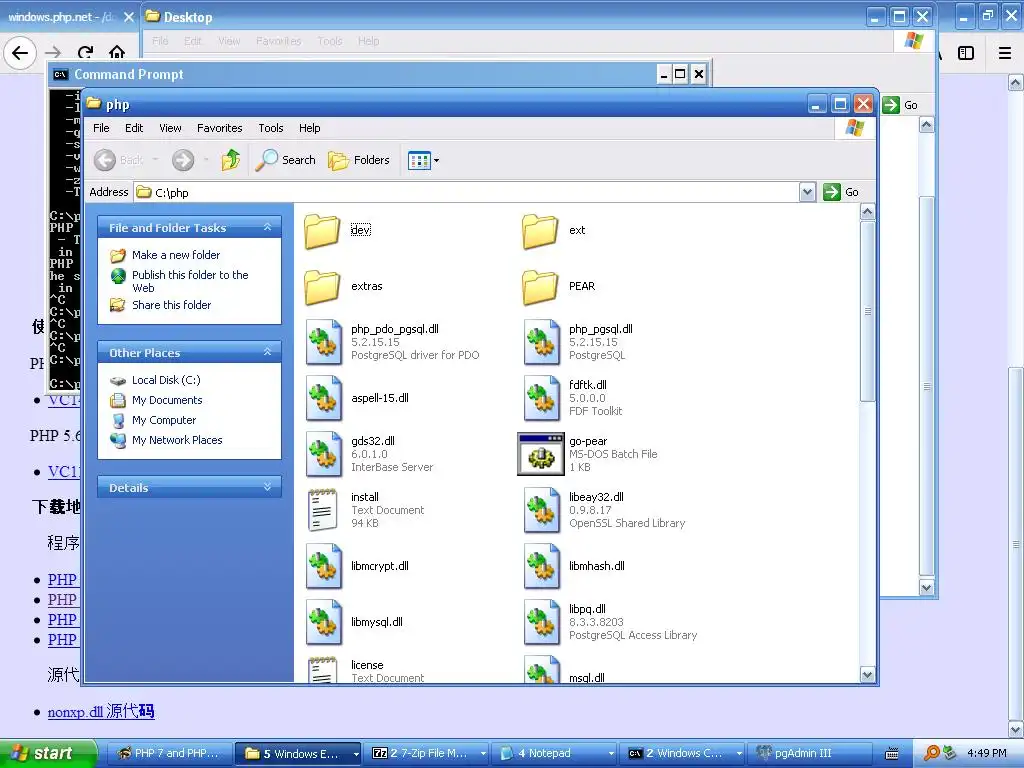Click the browser hamburger menu icon
Screen dimensions: 1024x768
click(1005, 53)
